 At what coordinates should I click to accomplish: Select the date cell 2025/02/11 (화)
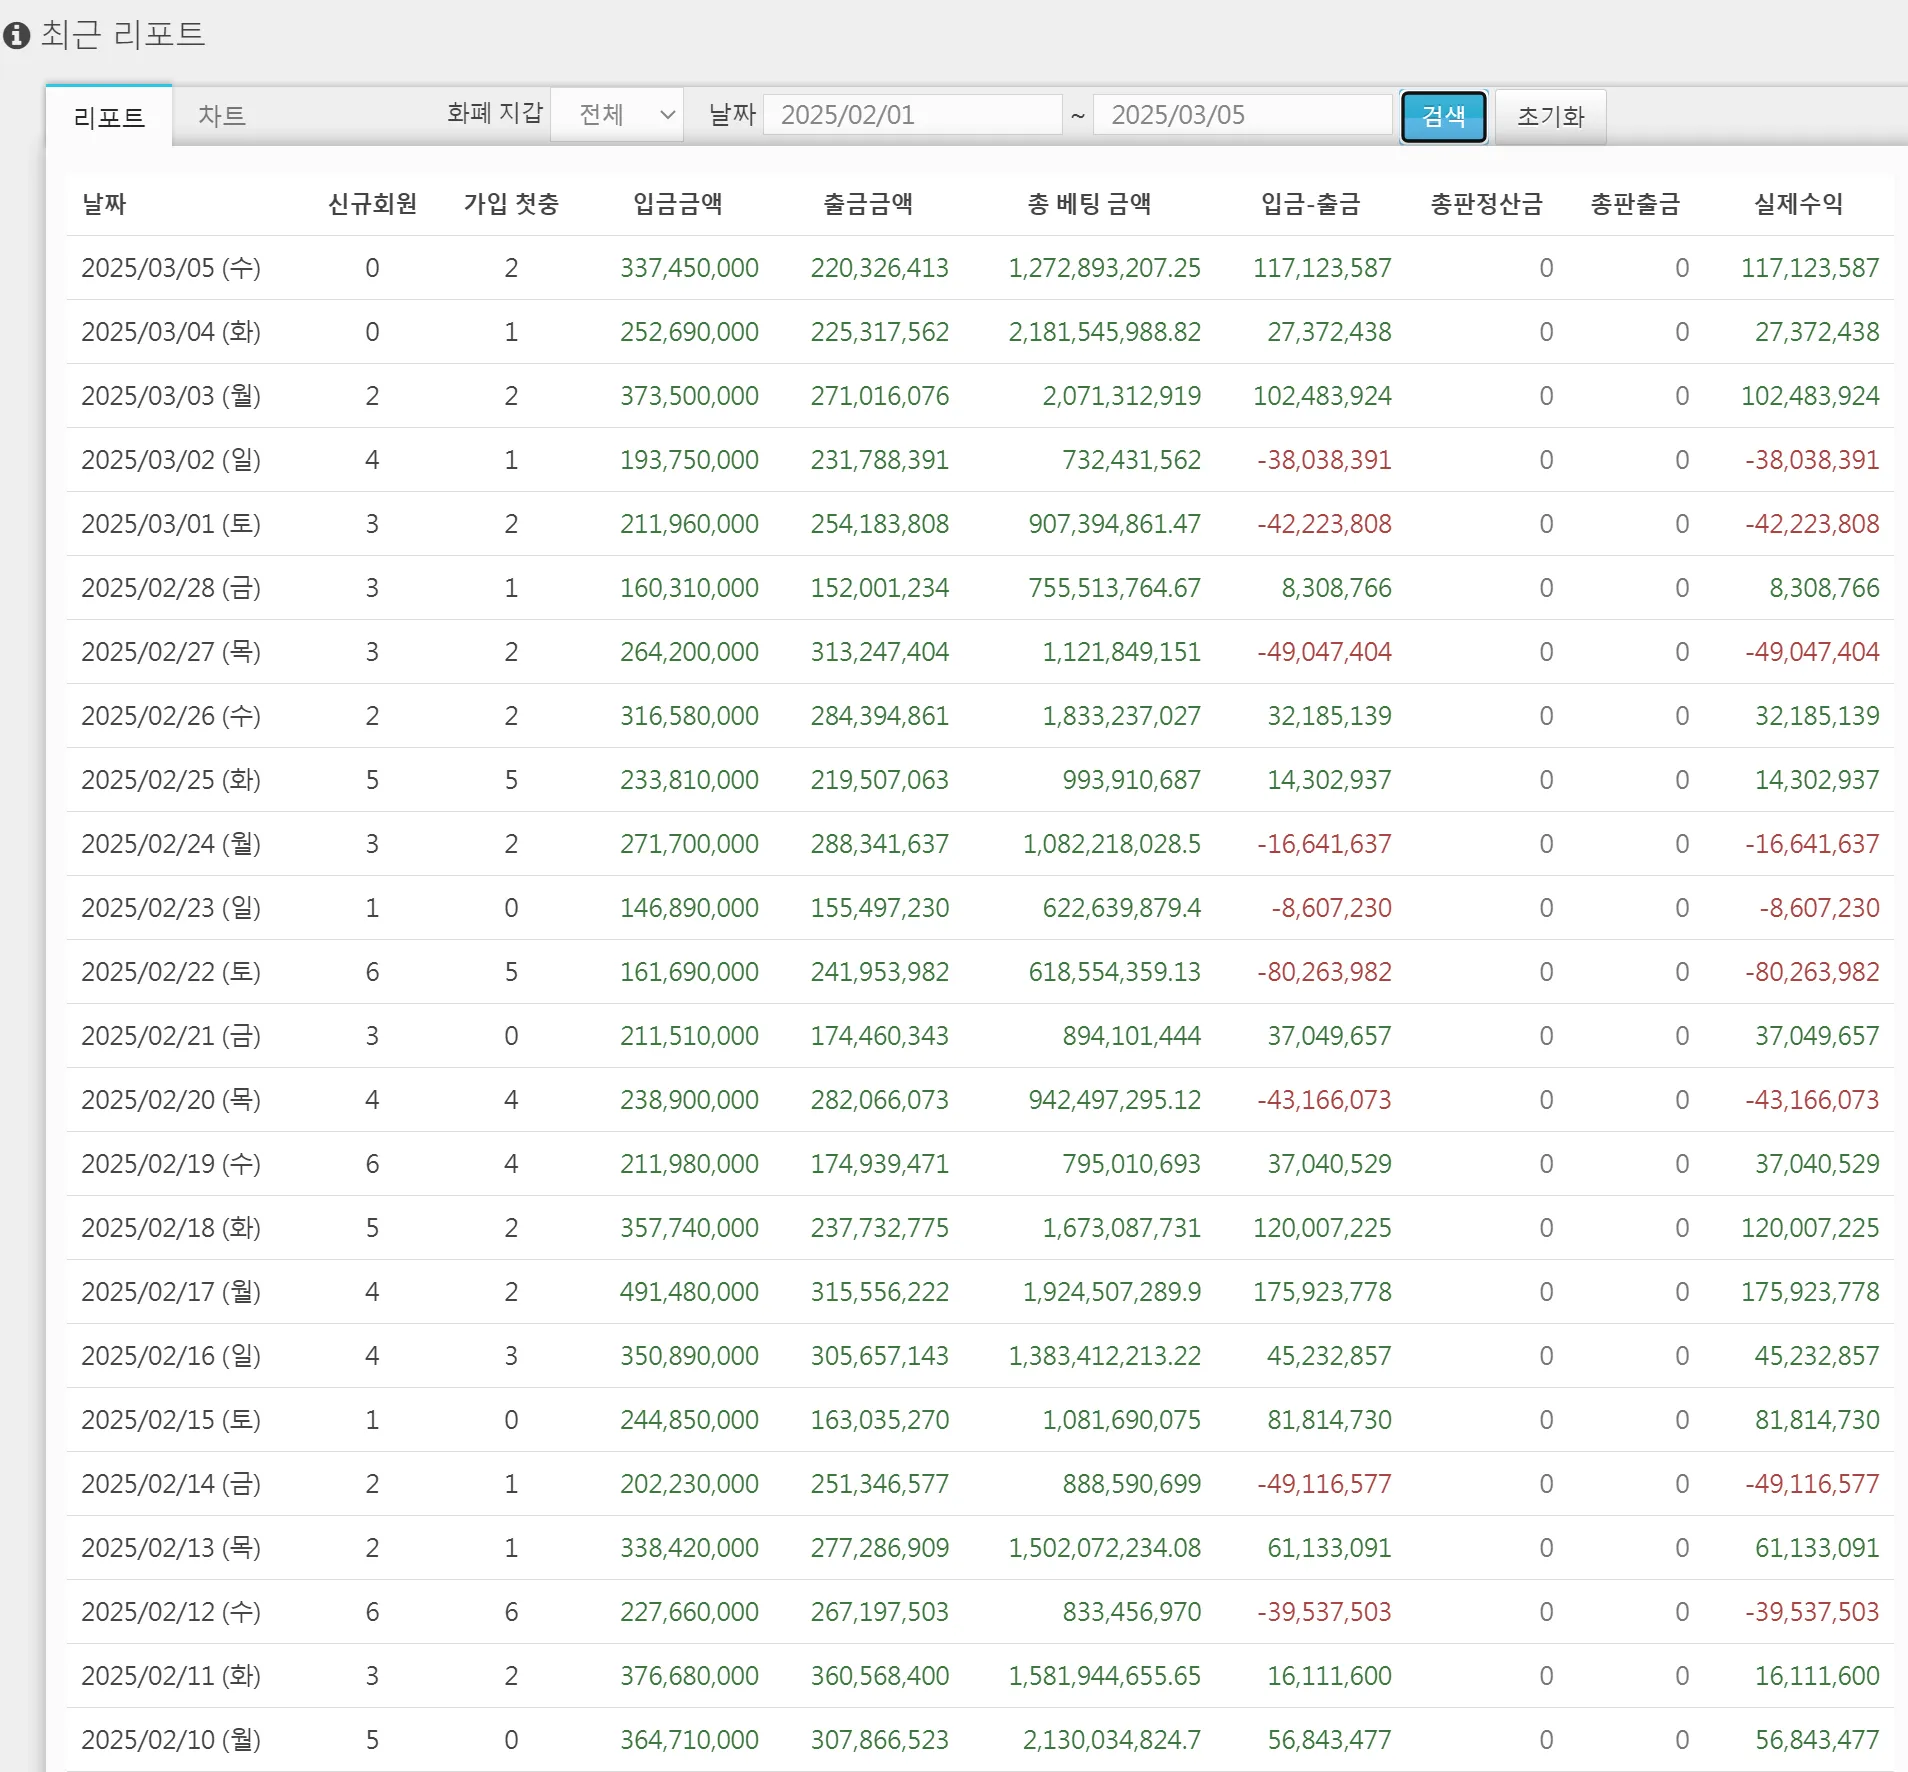[x=171, y=1676]
